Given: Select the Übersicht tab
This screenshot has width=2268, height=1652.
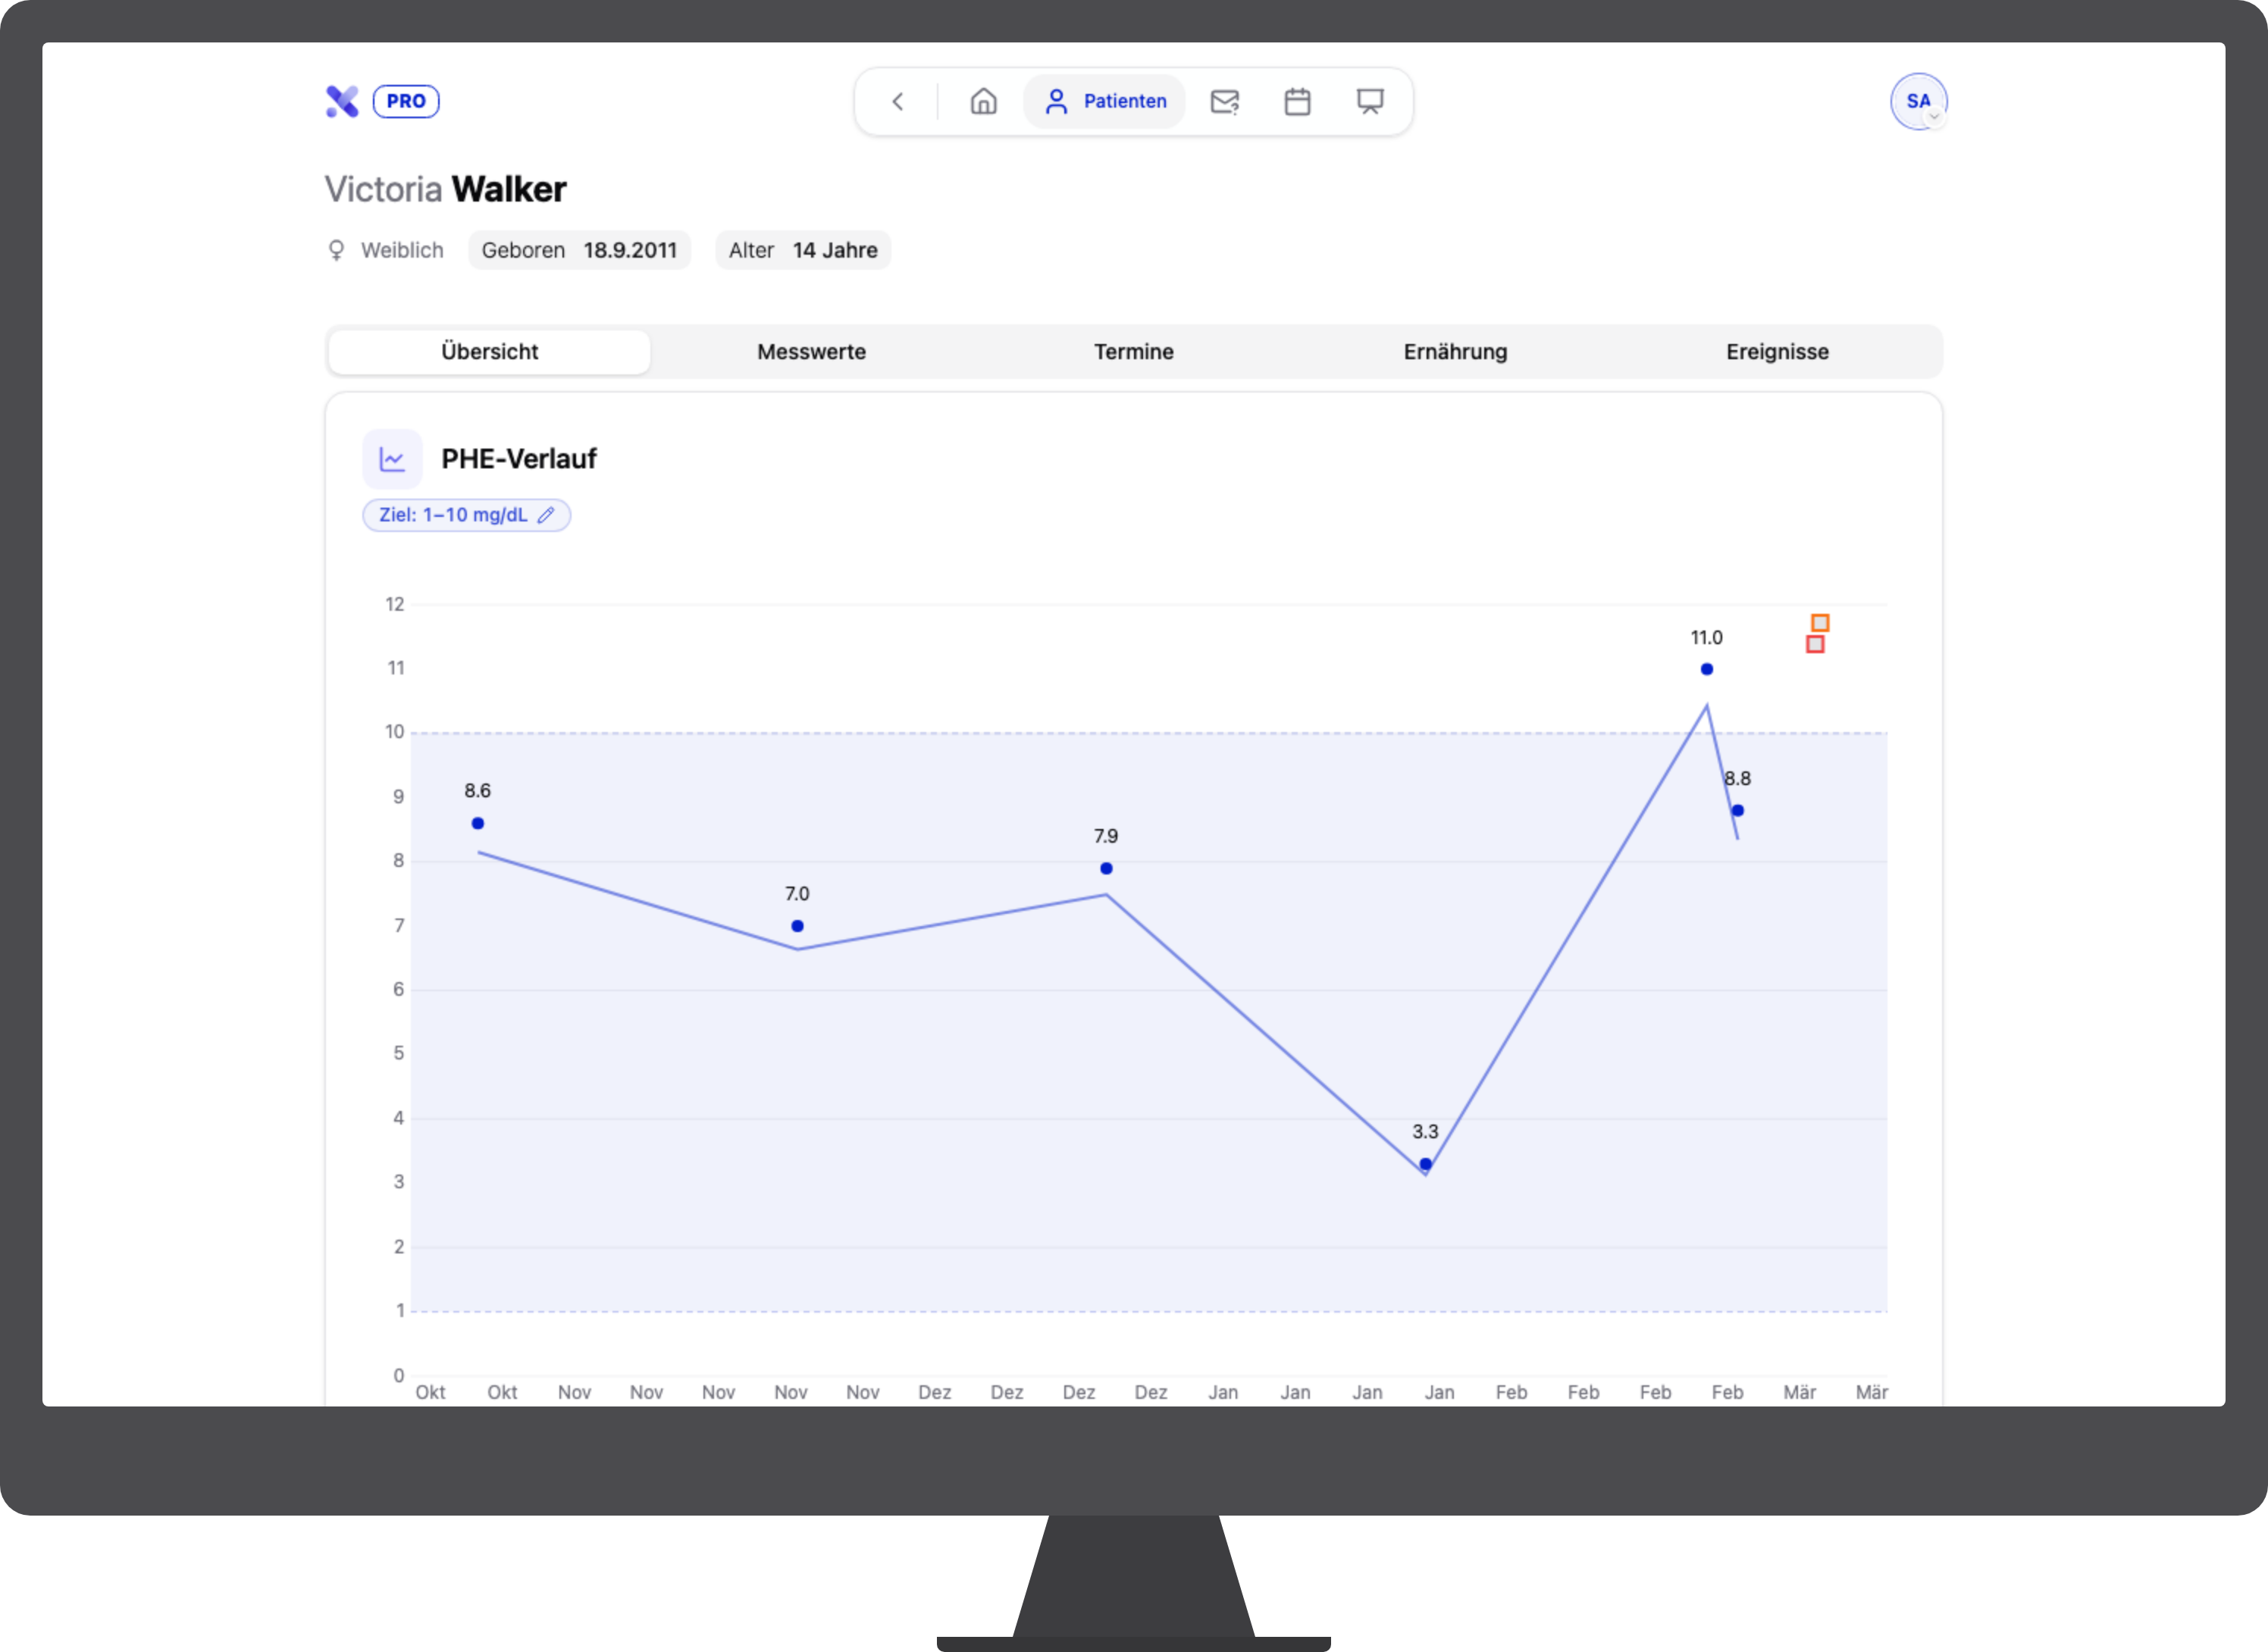Looking at the screenshot, I should click(x=489, y=352).
